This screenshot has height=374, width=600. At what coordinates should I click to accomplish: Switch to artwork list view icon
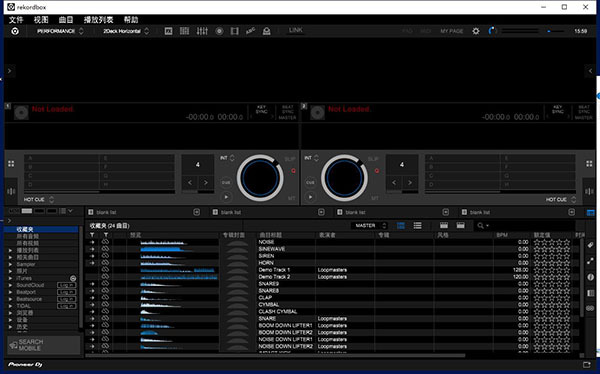(x=401, y=225)
